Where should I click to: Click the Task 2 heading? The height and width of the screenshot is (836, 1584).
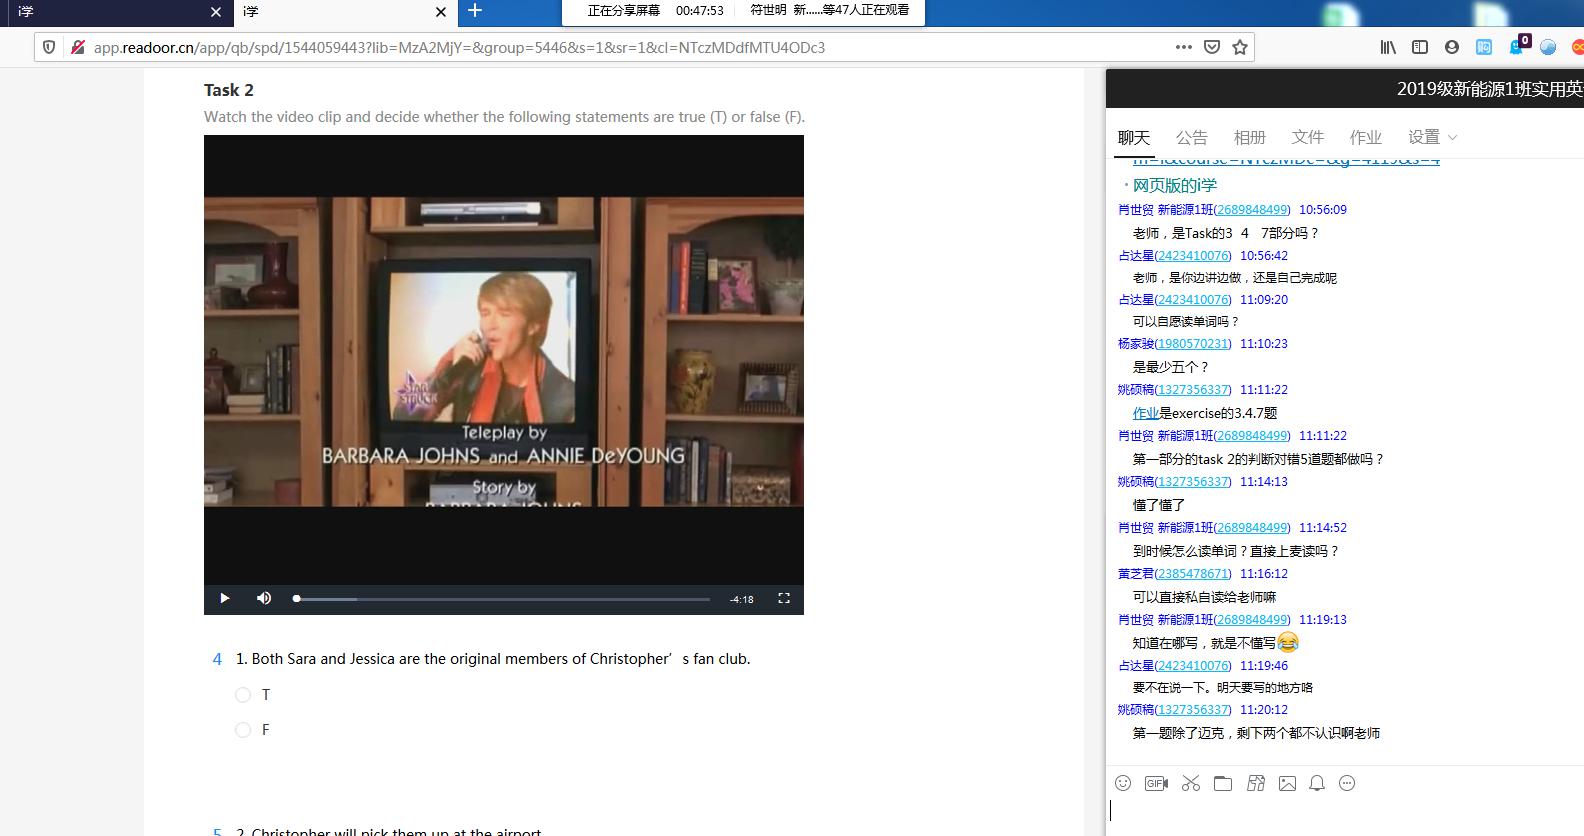point(229,90)
